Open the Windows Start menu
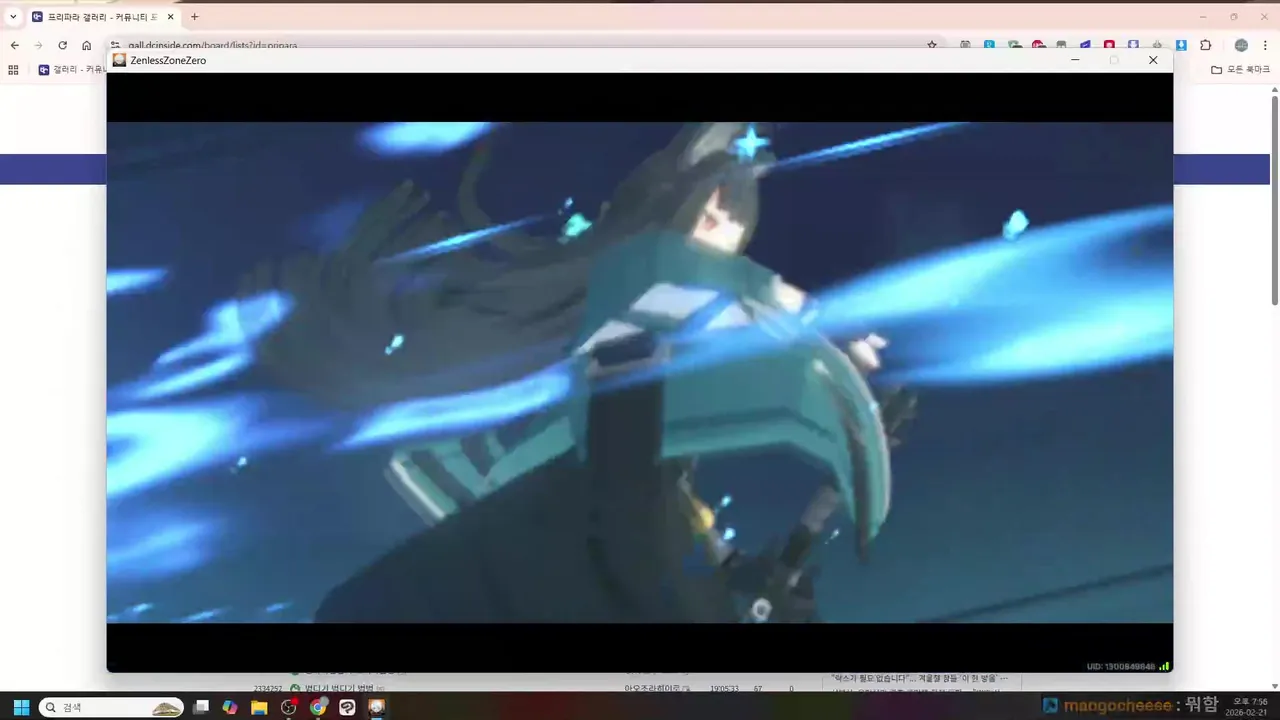 [21, 707]
